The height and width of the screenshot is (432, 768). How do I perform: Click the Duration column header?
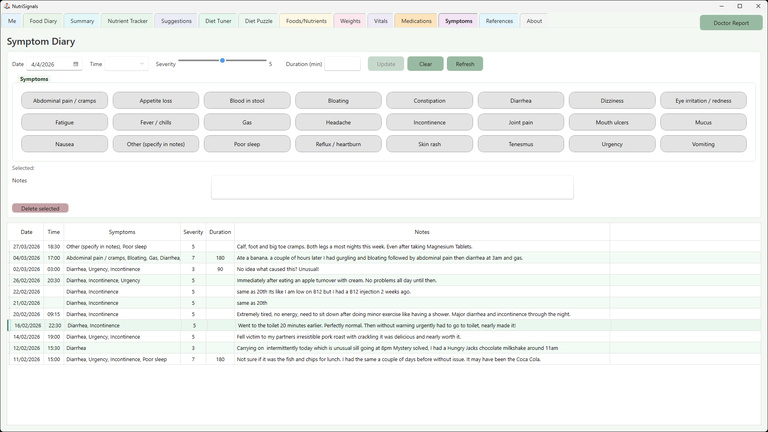point(220,232)
